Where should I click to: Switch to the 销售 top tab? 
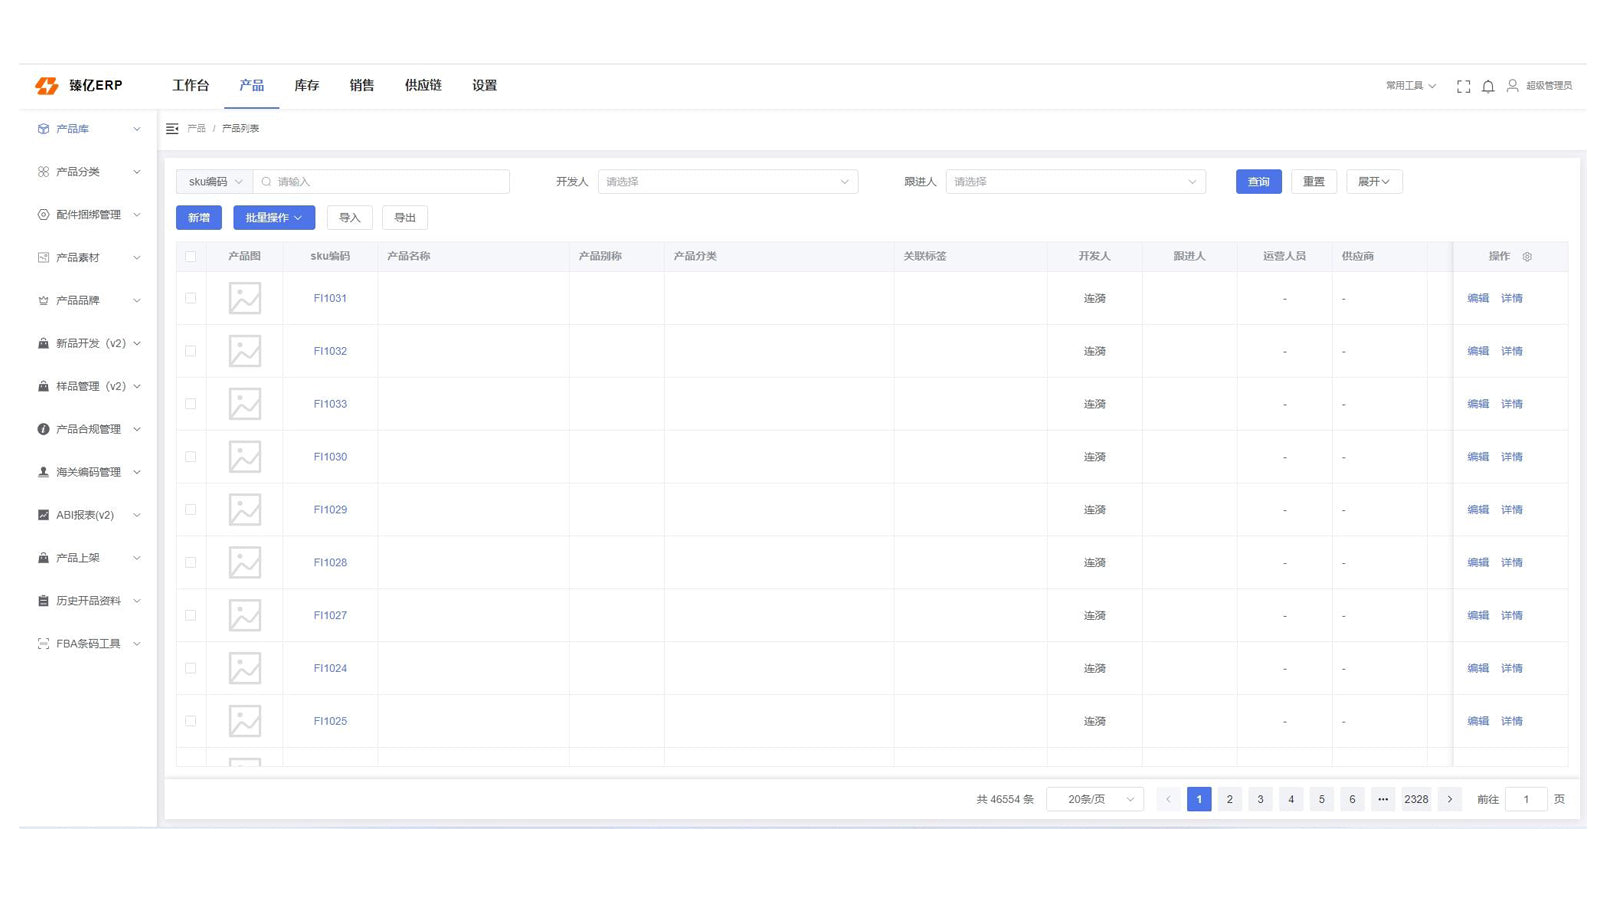(x=362, y=86)
